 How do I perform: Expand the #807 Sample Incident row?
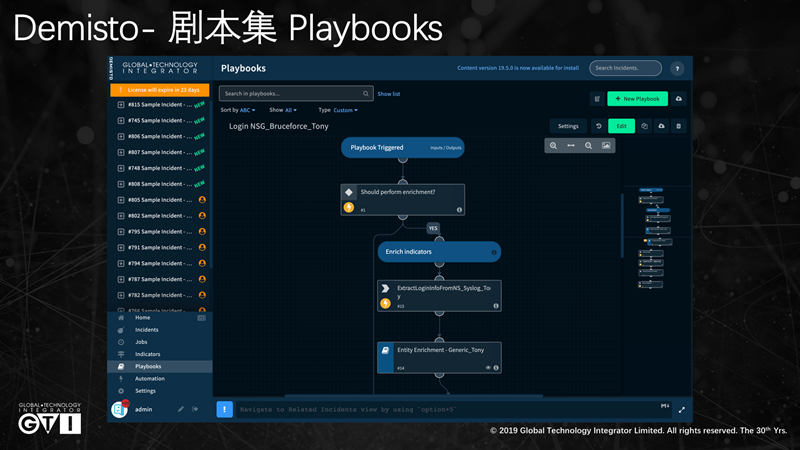coord(121,152)
